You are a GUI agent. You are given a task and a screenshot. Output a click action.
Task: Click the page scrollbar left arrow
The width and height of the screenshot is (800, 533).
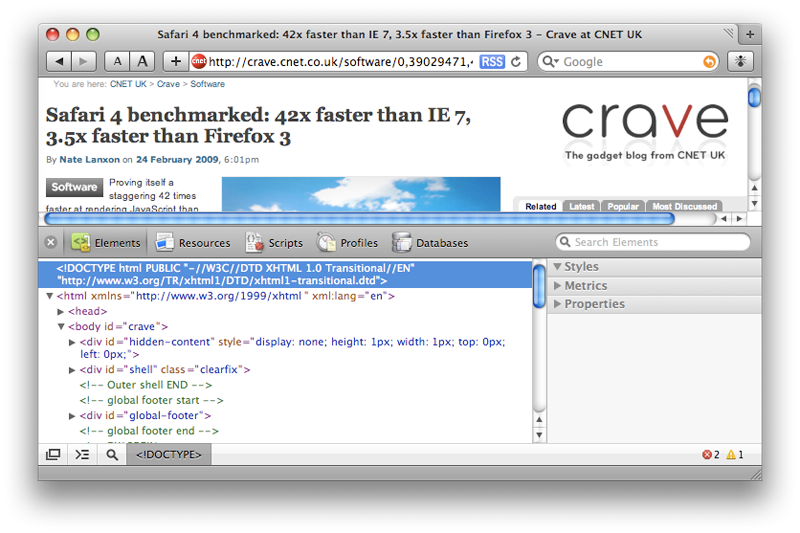724,219
